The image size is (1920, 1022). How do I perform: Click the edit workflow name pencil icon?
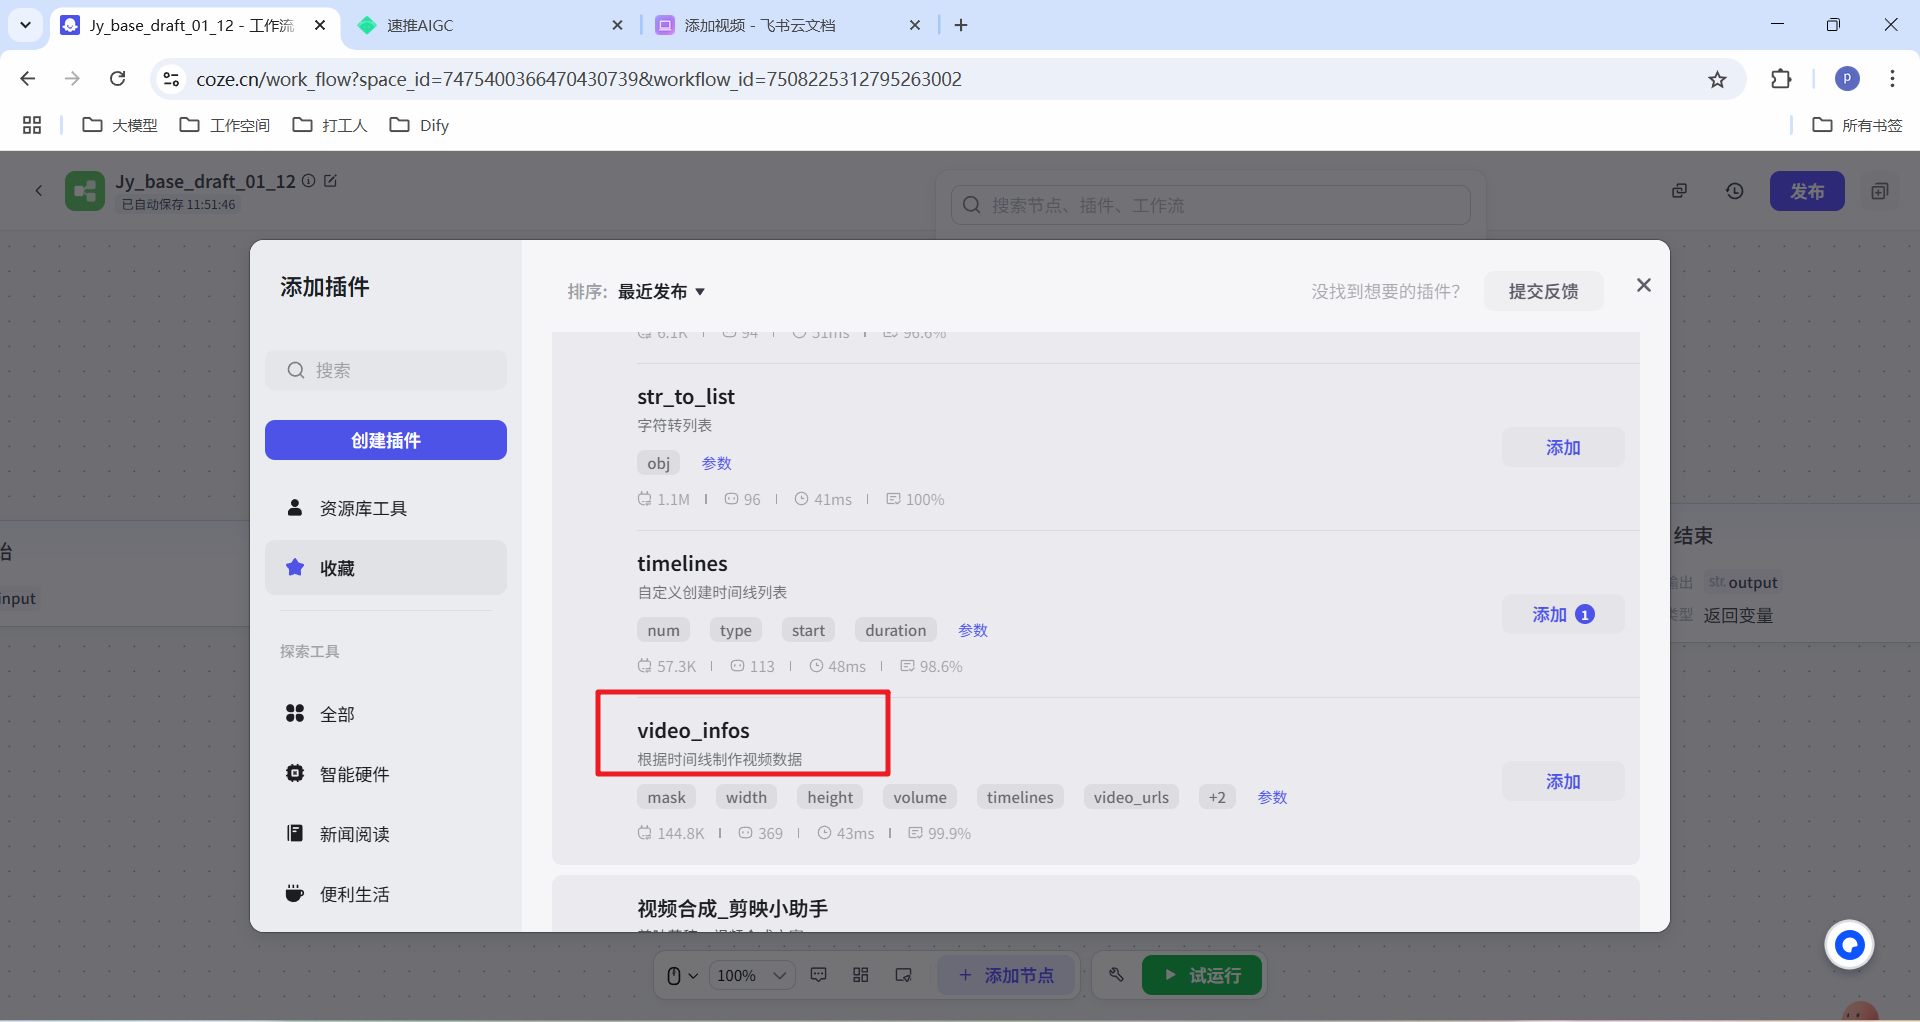click(331, 181)
